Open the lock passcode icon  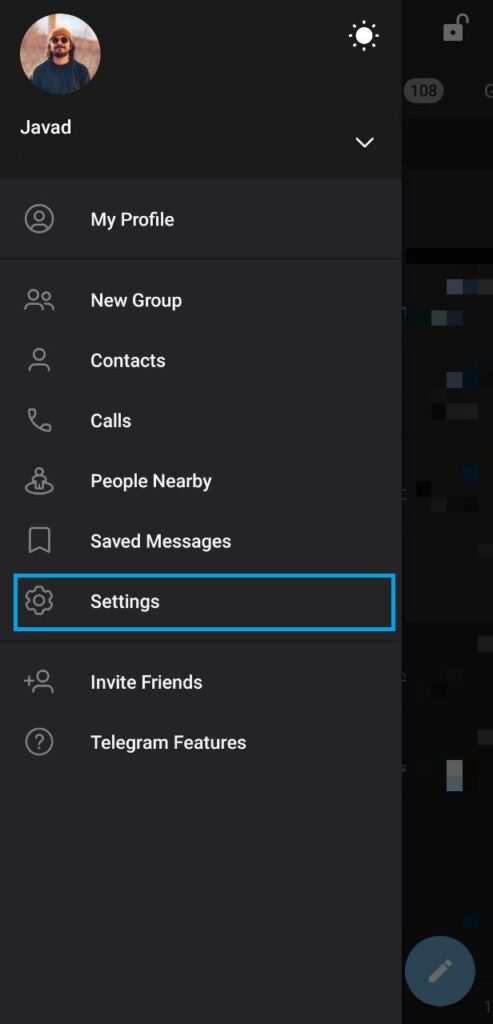click(x=455, y=29)
